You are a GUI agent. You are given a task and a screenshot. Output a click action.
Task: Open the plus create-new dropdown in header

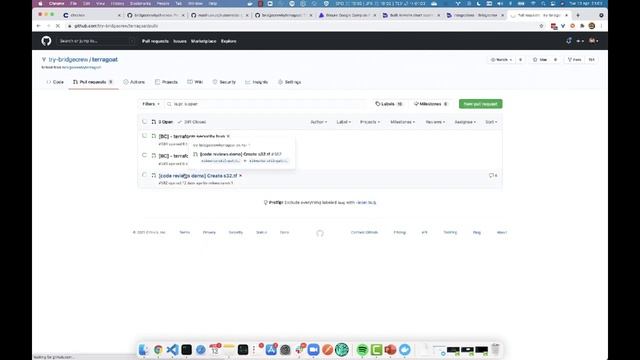(x=580, y=41)
